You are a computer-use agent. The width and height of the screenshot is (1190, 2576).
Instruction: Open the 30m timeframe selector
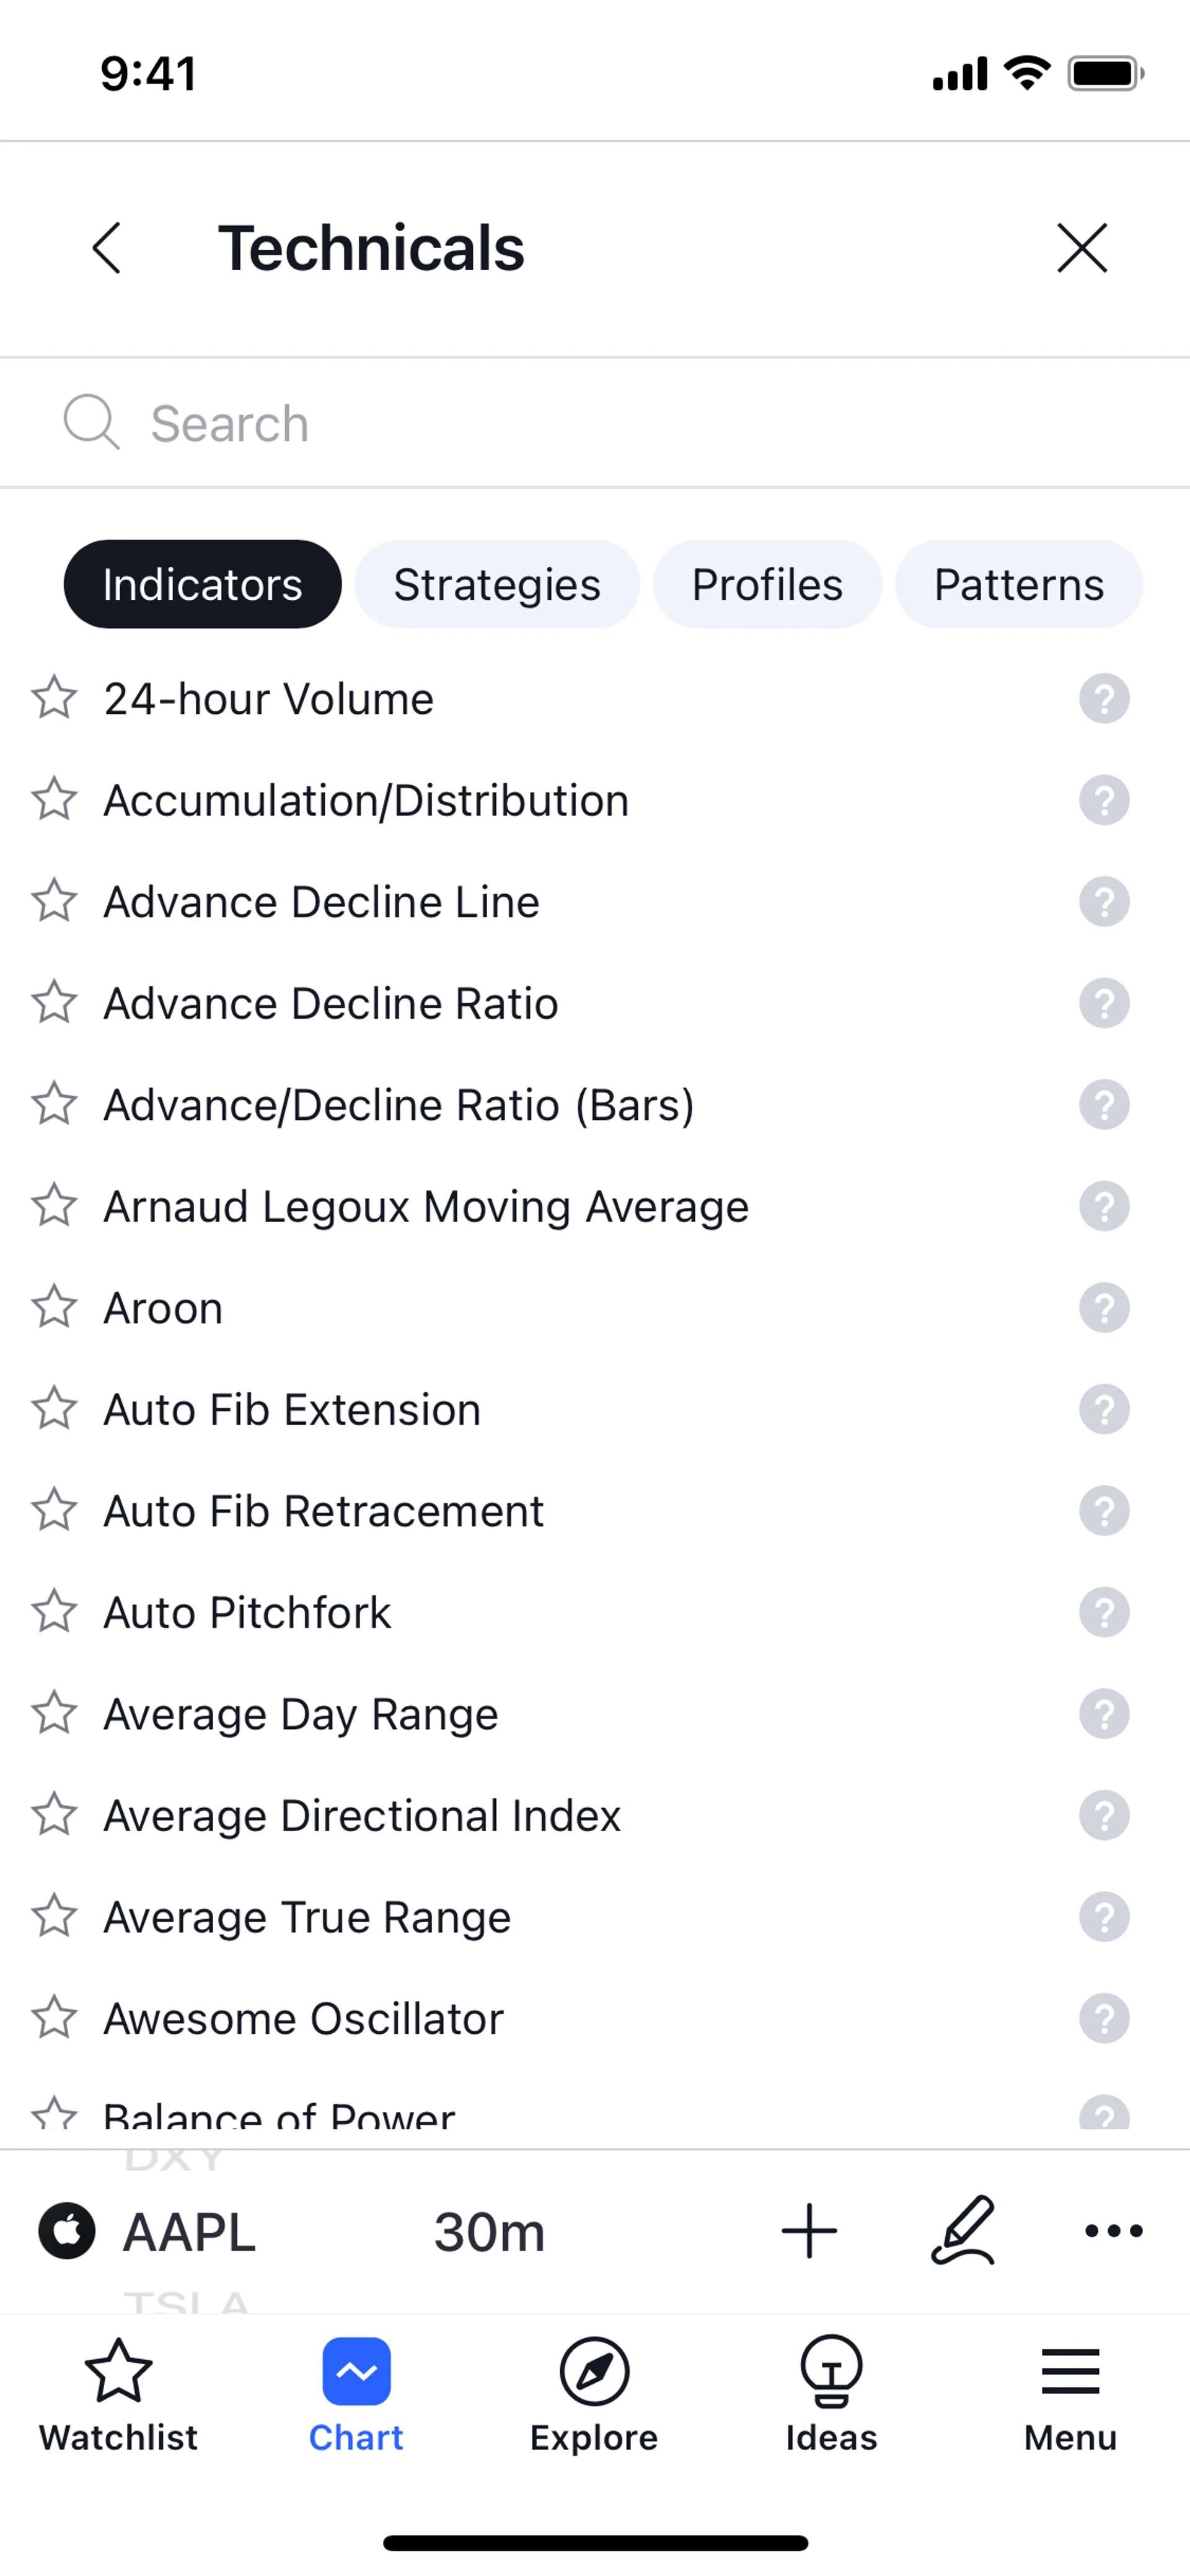pyautogui.click(x=489, y=2232)
